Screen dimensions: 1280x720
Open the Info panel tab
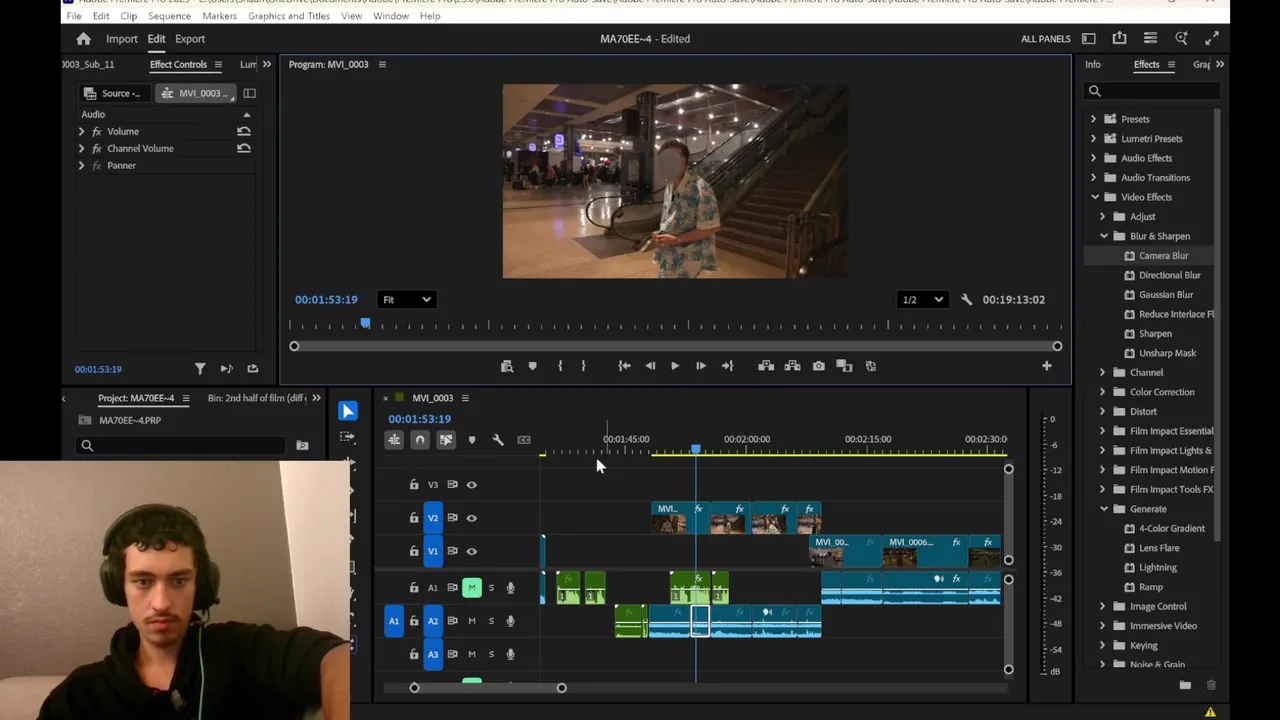pos(1093,64)
